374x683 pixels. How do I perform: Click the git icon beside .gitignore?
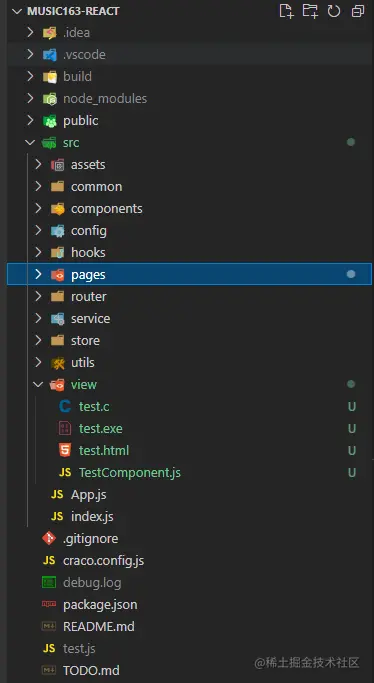tap(49, 538)
